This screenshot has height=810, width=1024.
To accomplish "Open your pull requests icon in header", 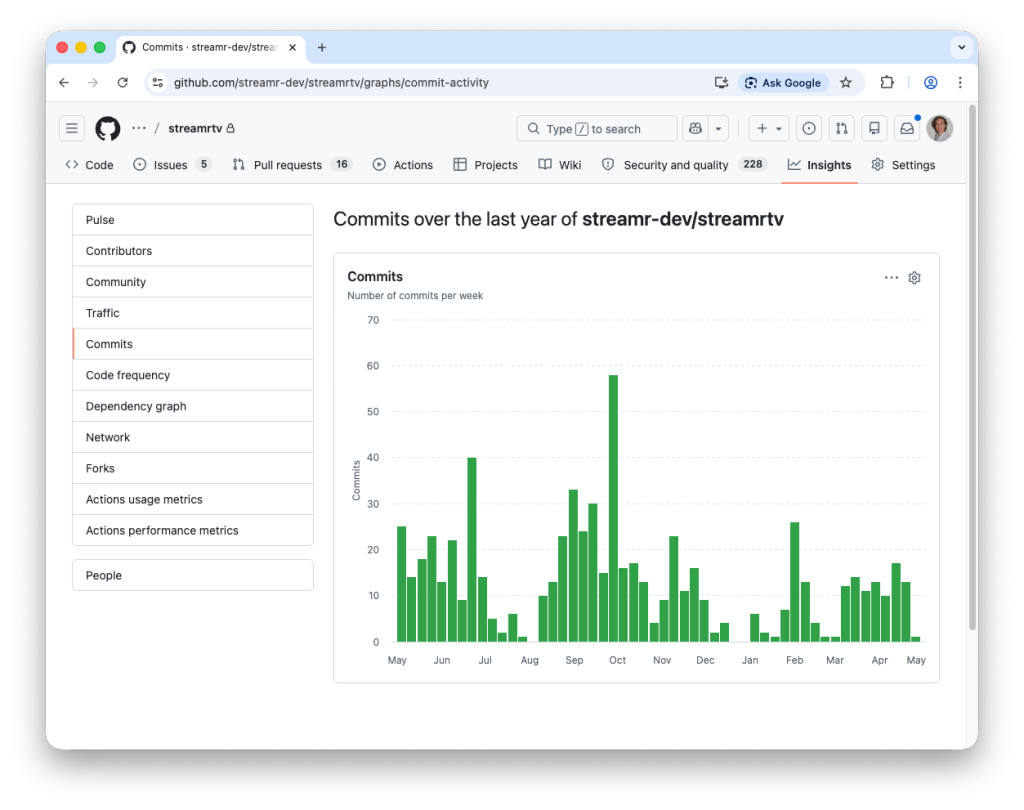I will 842,129.
